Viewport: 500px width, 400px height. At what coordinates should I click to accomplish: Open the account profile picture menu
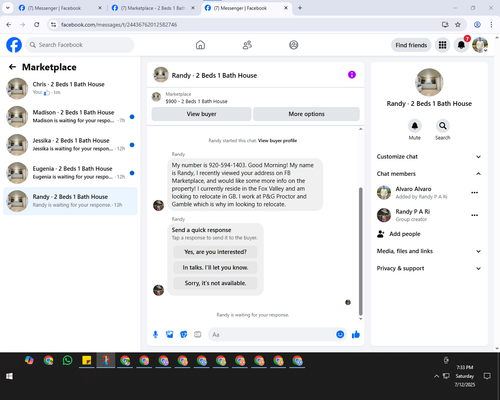[480, 45]
